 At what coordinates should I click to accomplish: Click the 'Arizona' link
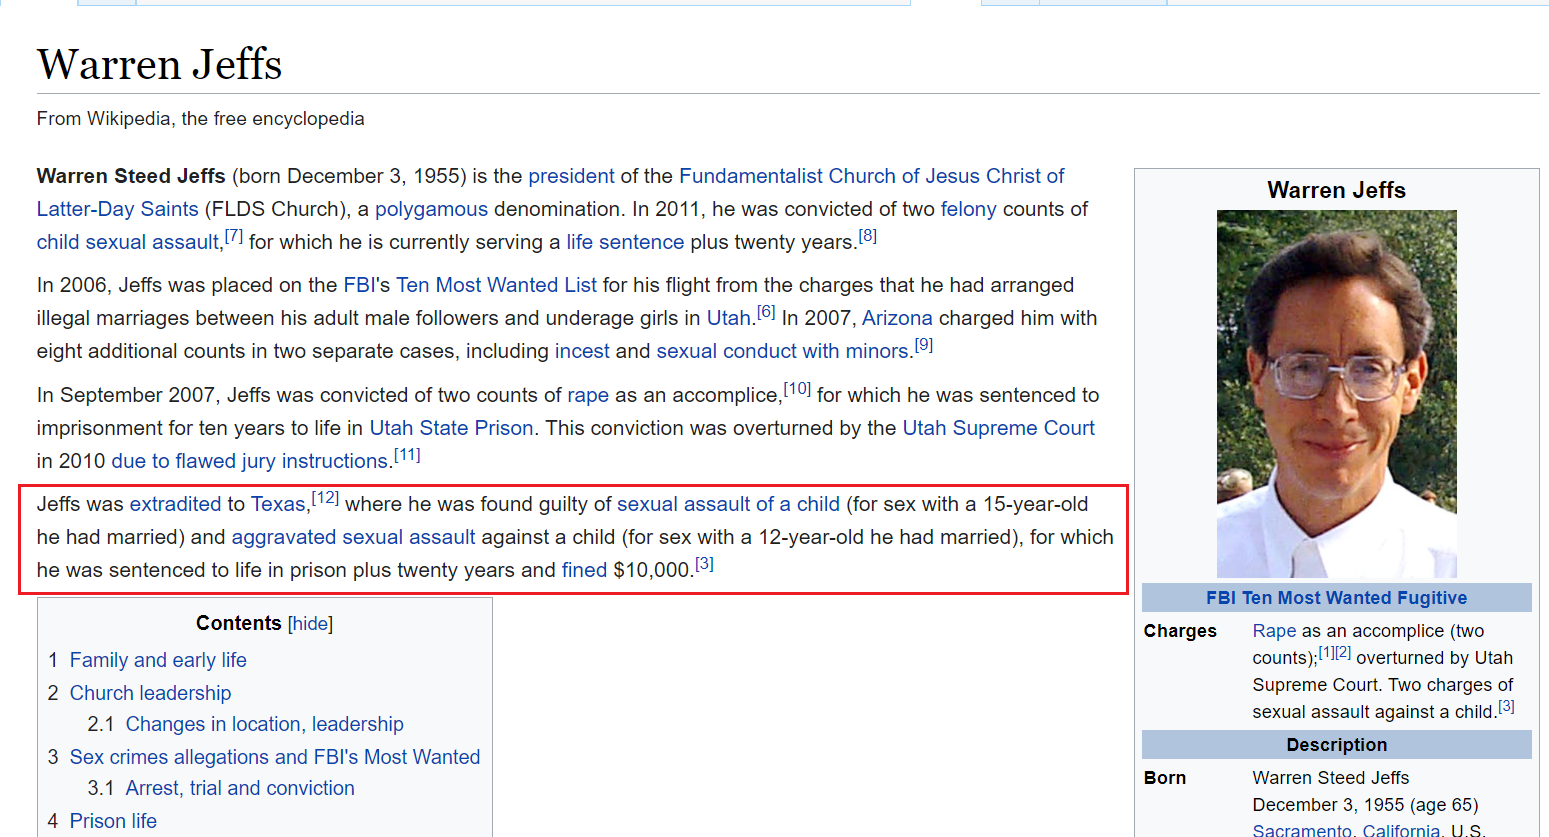pyautogui.click(x=897, y=318)
